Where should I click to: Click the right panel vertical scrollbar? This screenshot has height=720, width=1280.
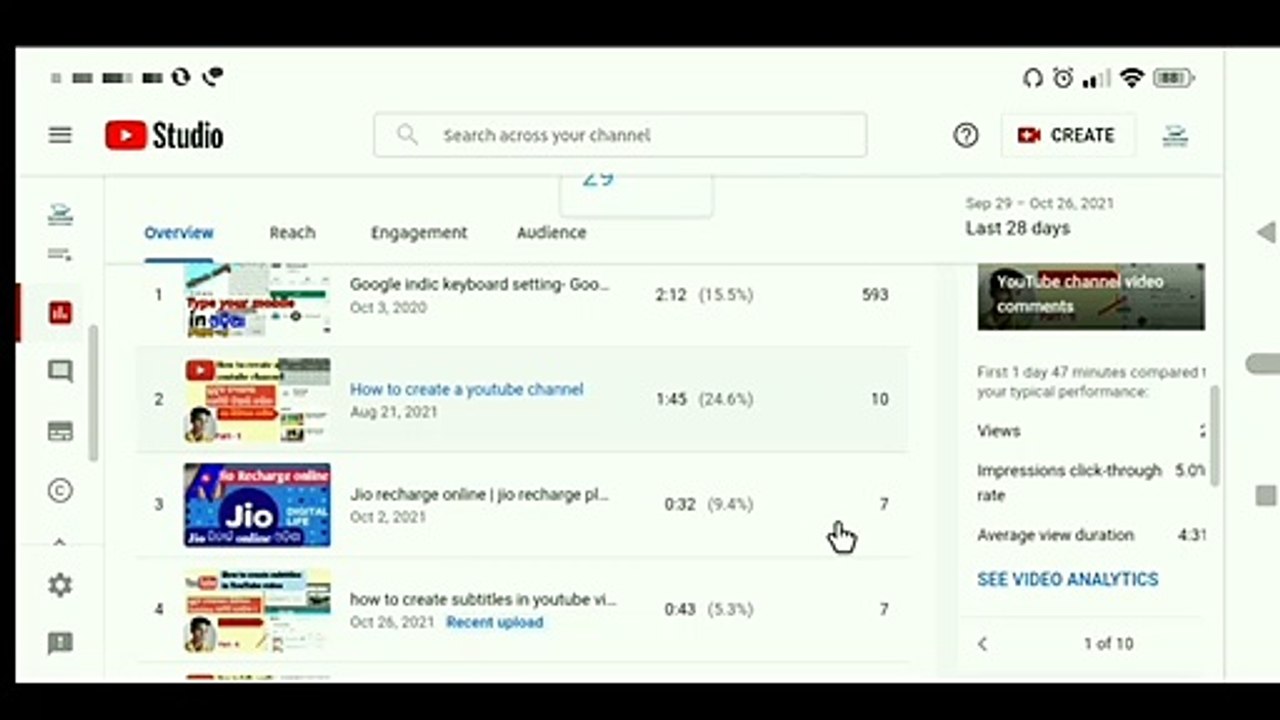click(x=1215, y=435)
